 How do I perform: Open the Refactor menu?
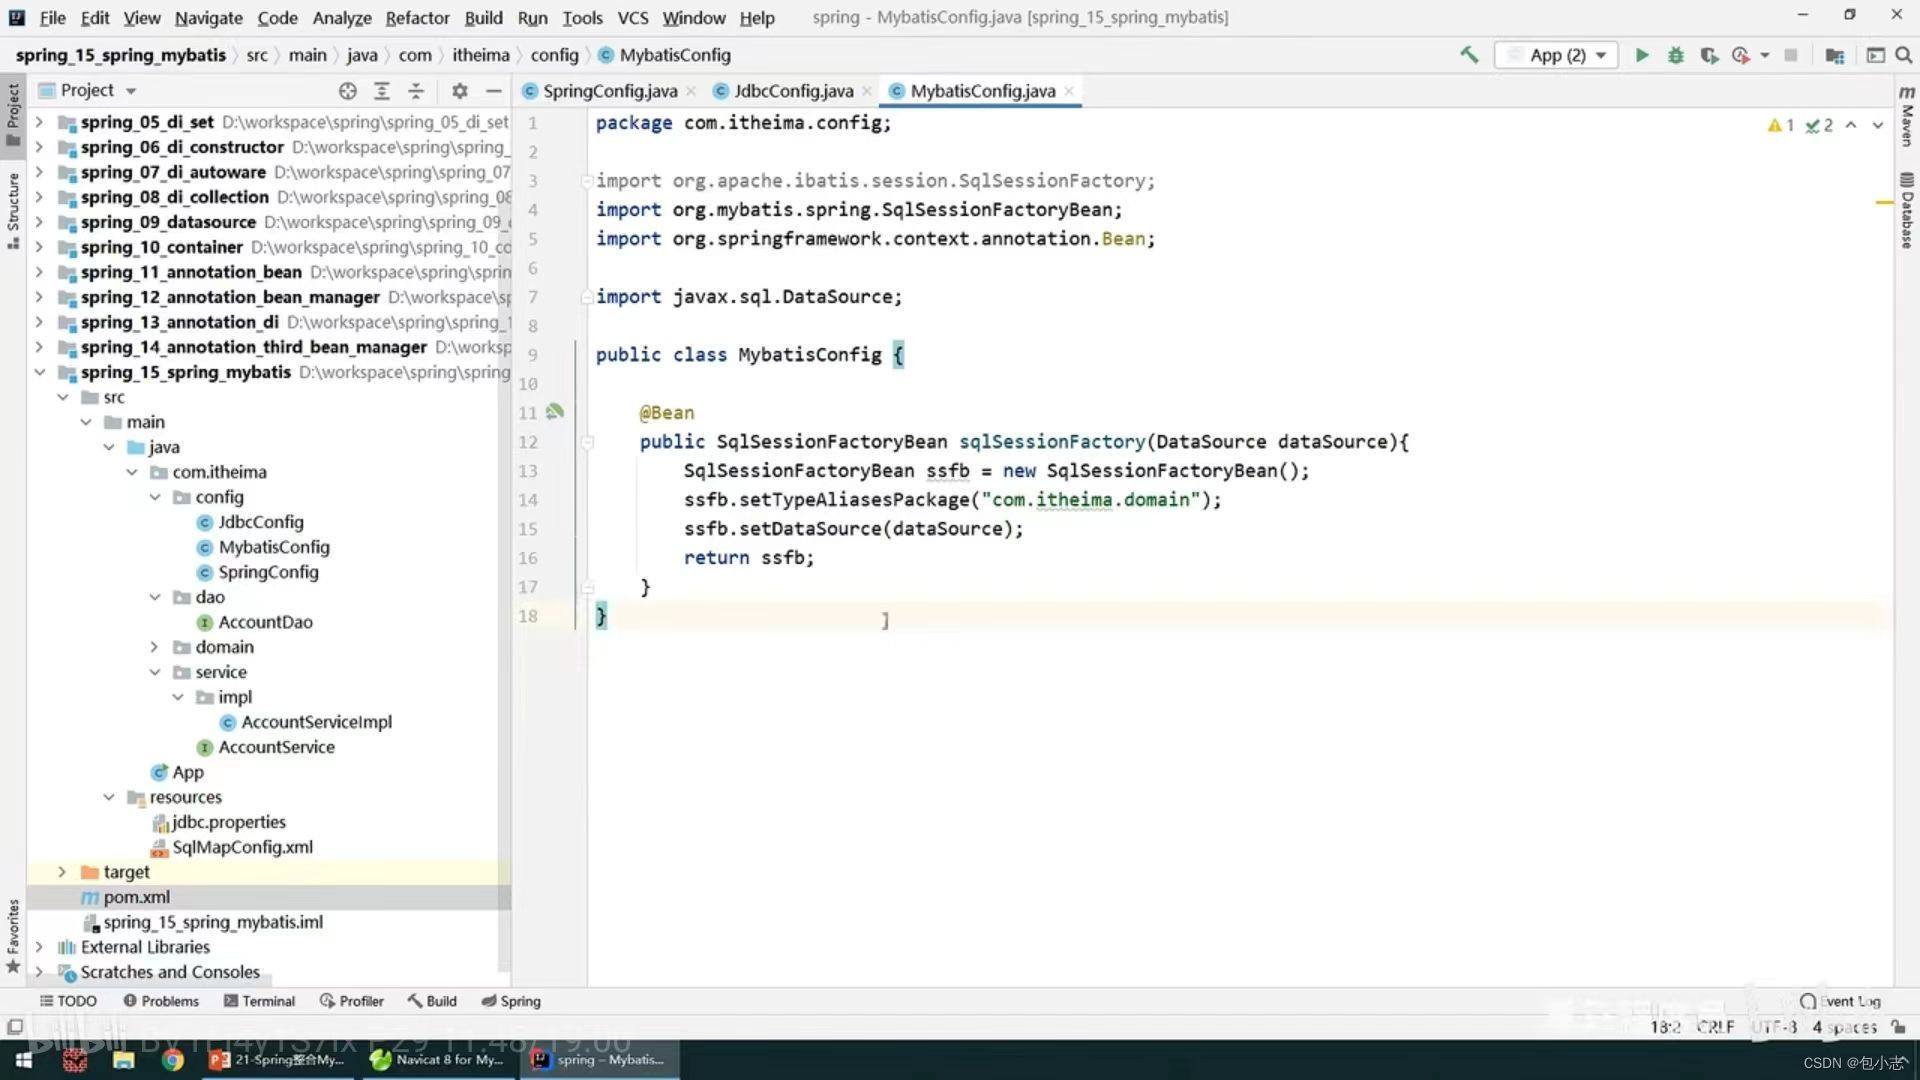coord(417,17)
